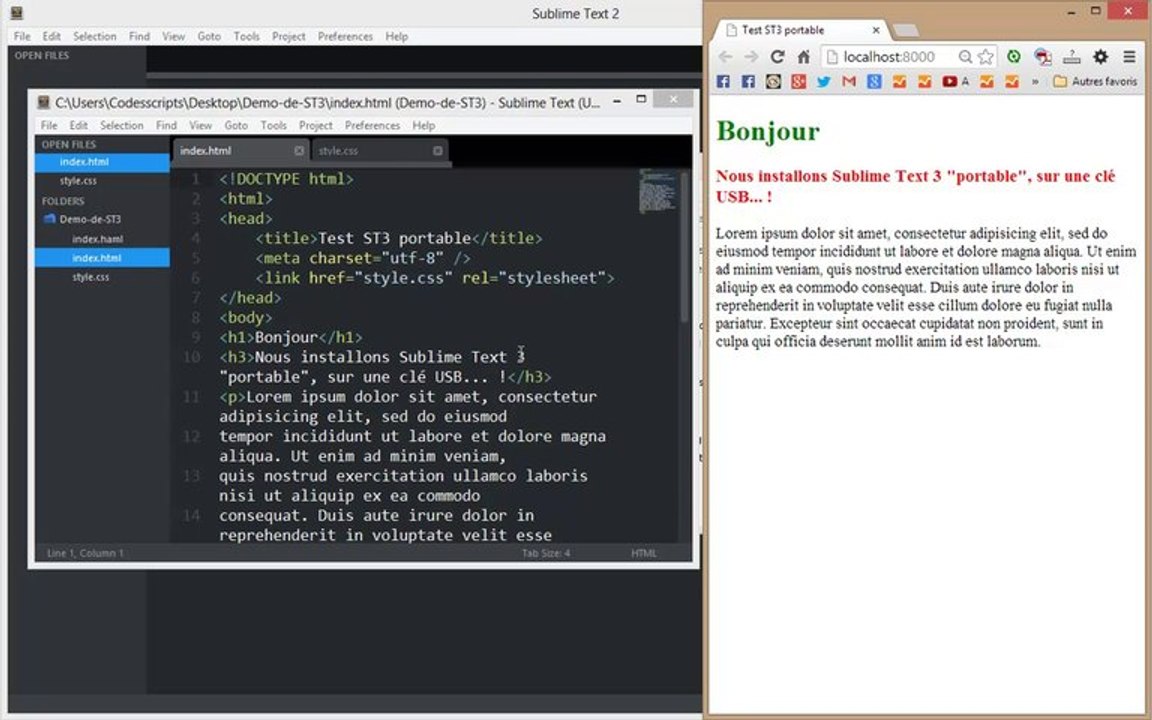Open View menu in background Sublime Text 2 window
Screen dimensions: 1152x720
coord(173,36)
